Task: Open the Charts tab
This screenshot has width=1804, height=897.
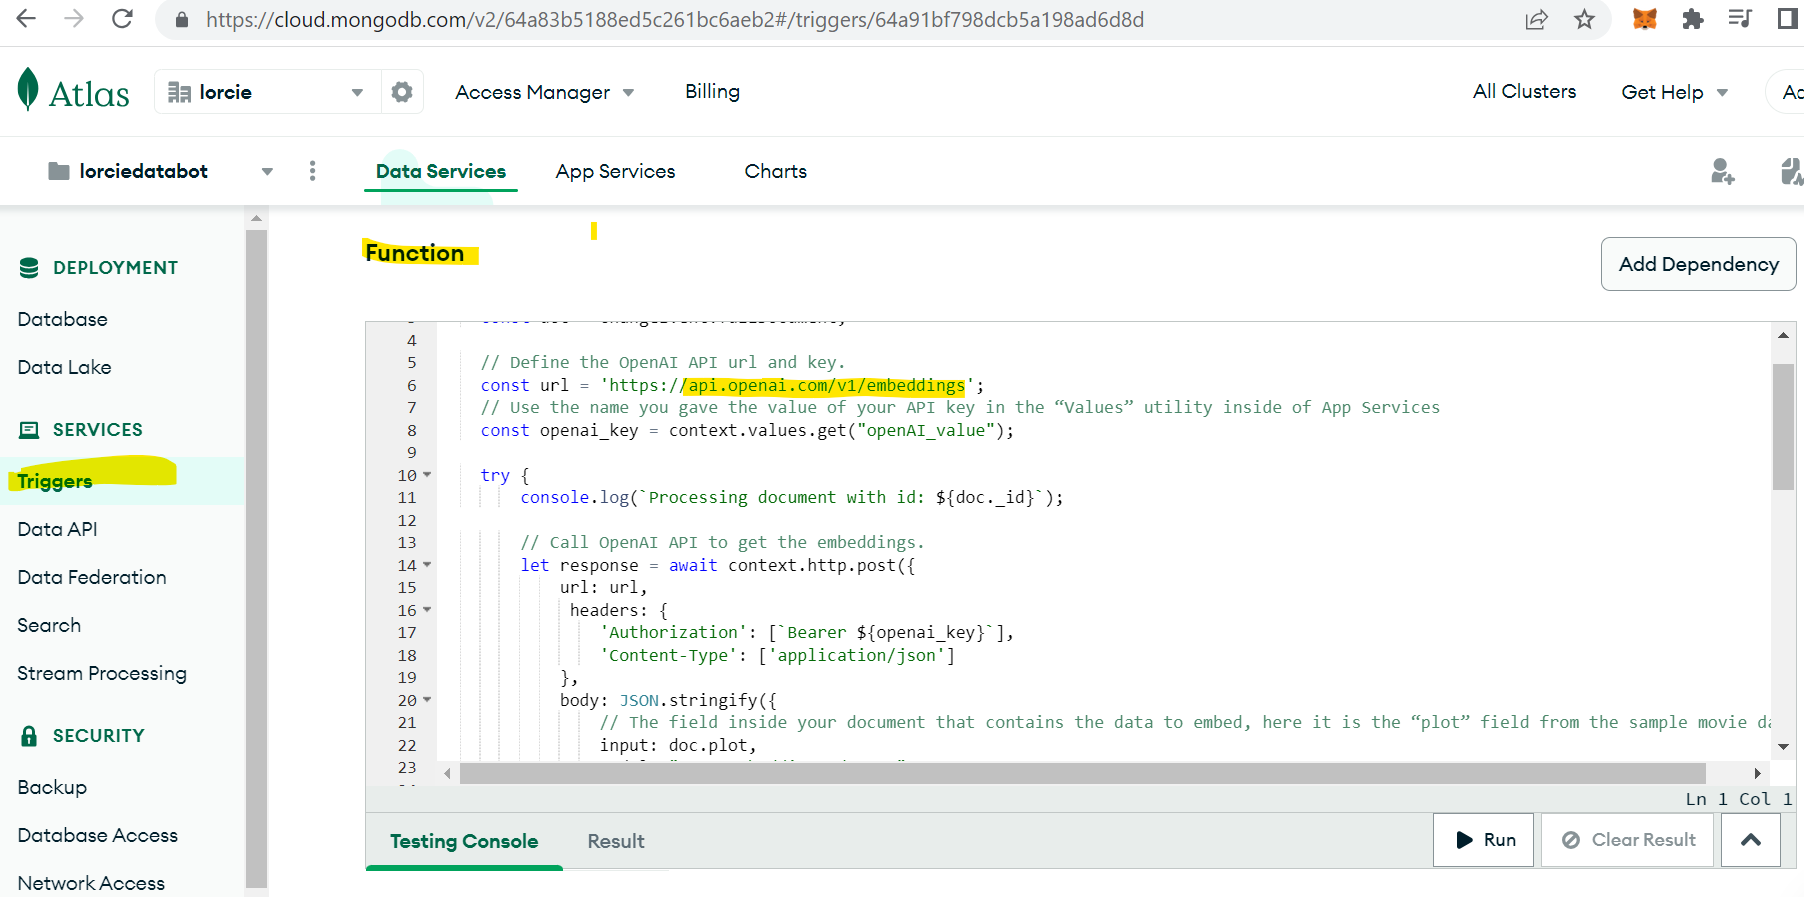Action: point(775,171)
